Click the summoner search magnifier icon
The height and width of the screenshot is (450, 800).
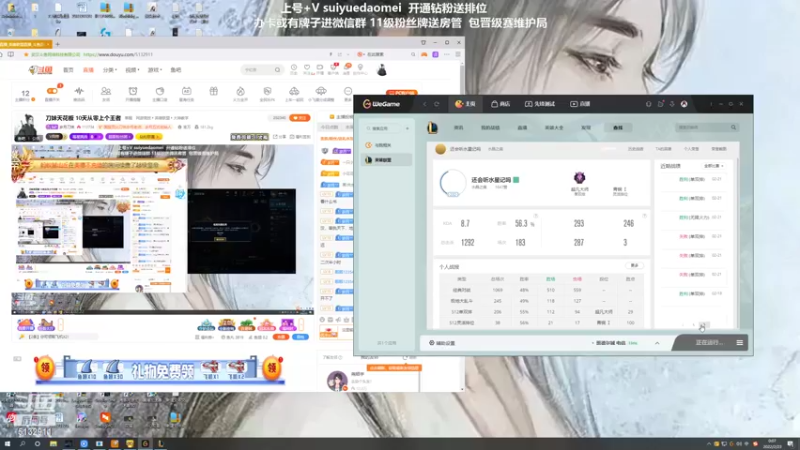pyautogui.click(x=733, y=128)
